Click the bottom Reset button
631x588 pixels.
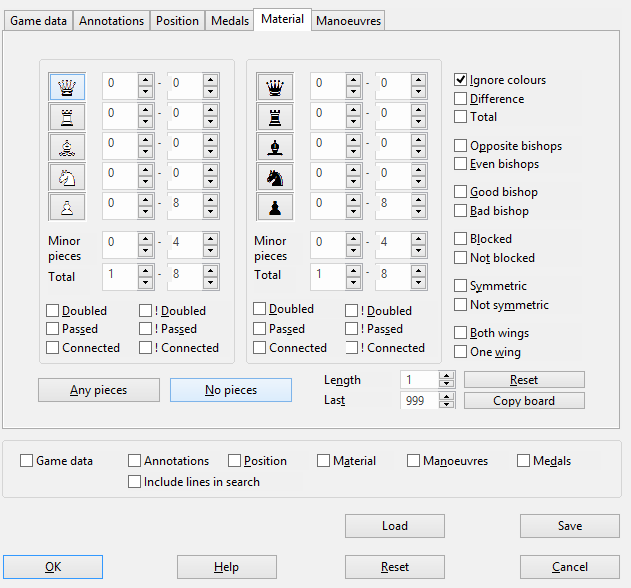tap(395, 567)
